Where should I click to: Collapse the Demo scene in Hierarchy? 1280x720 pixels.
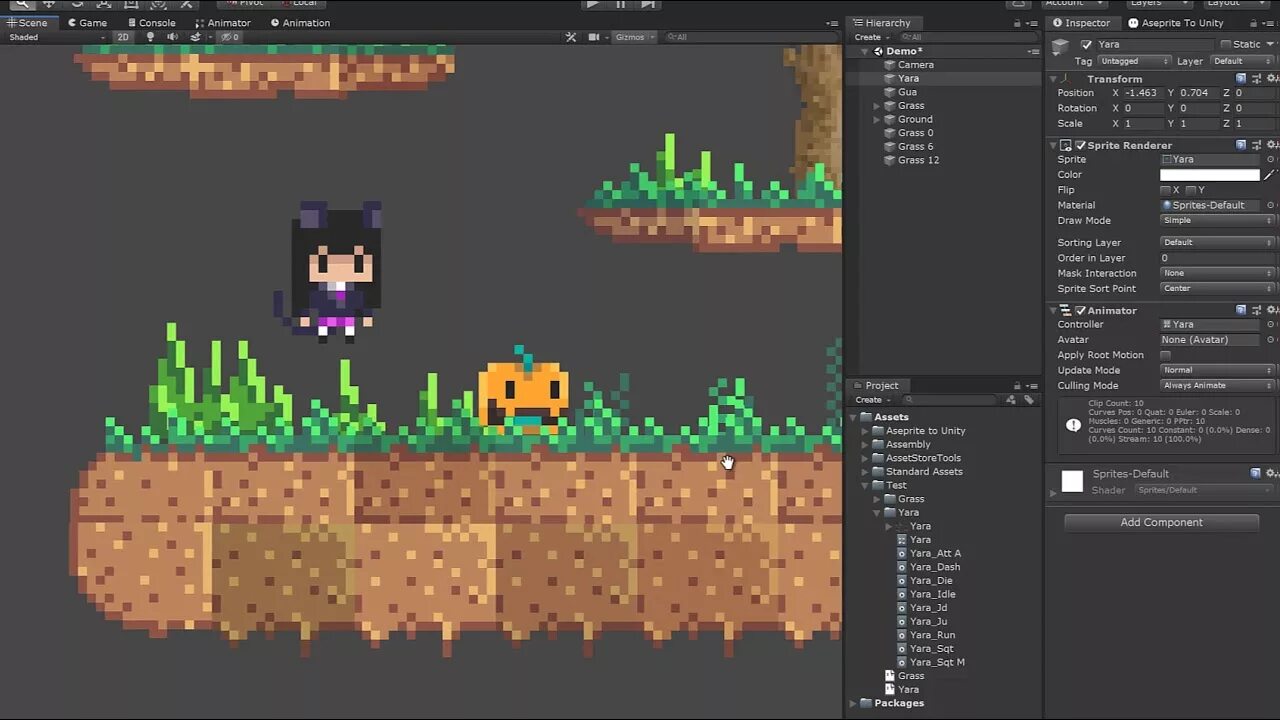click(865, 51)
